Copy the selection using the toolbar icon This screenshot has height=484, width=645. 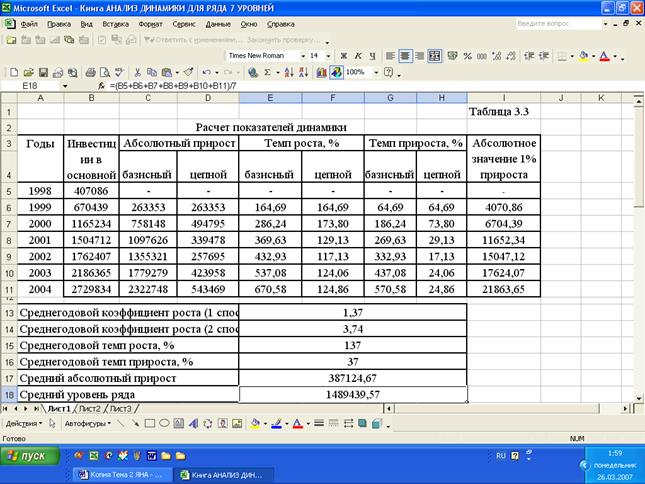pyautogui.click(x=152, y=73)
